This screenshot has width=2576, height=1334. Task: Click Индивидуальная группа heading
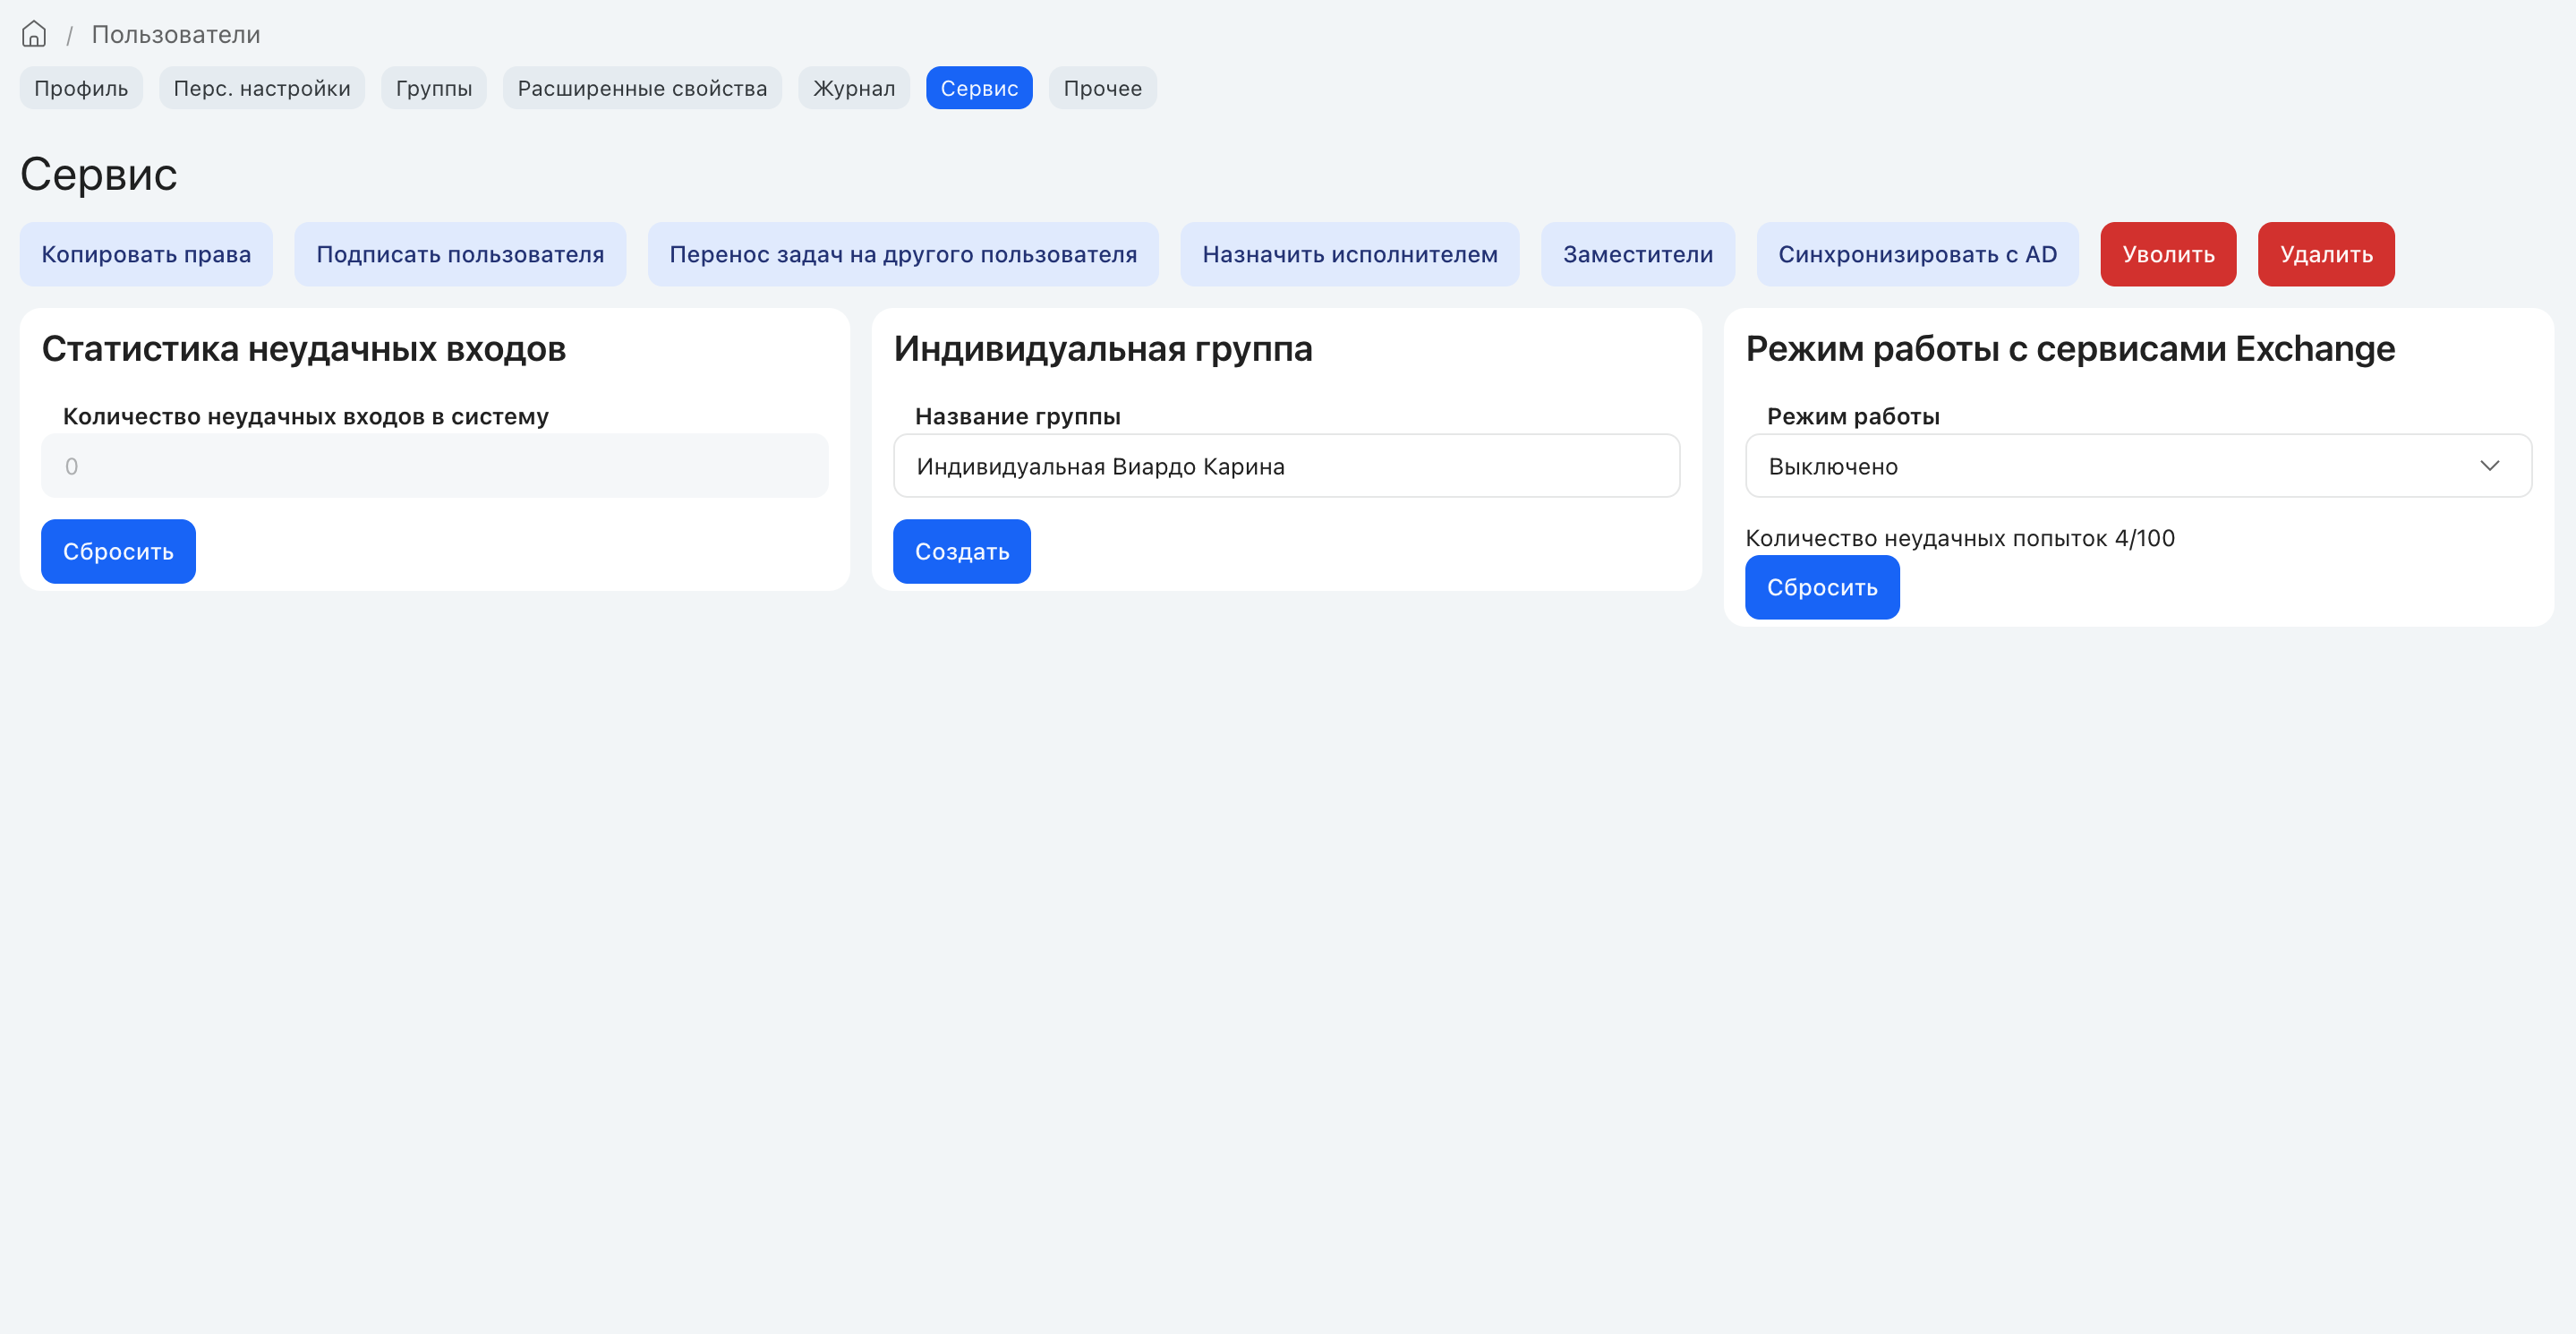[x=1103, y=349]
